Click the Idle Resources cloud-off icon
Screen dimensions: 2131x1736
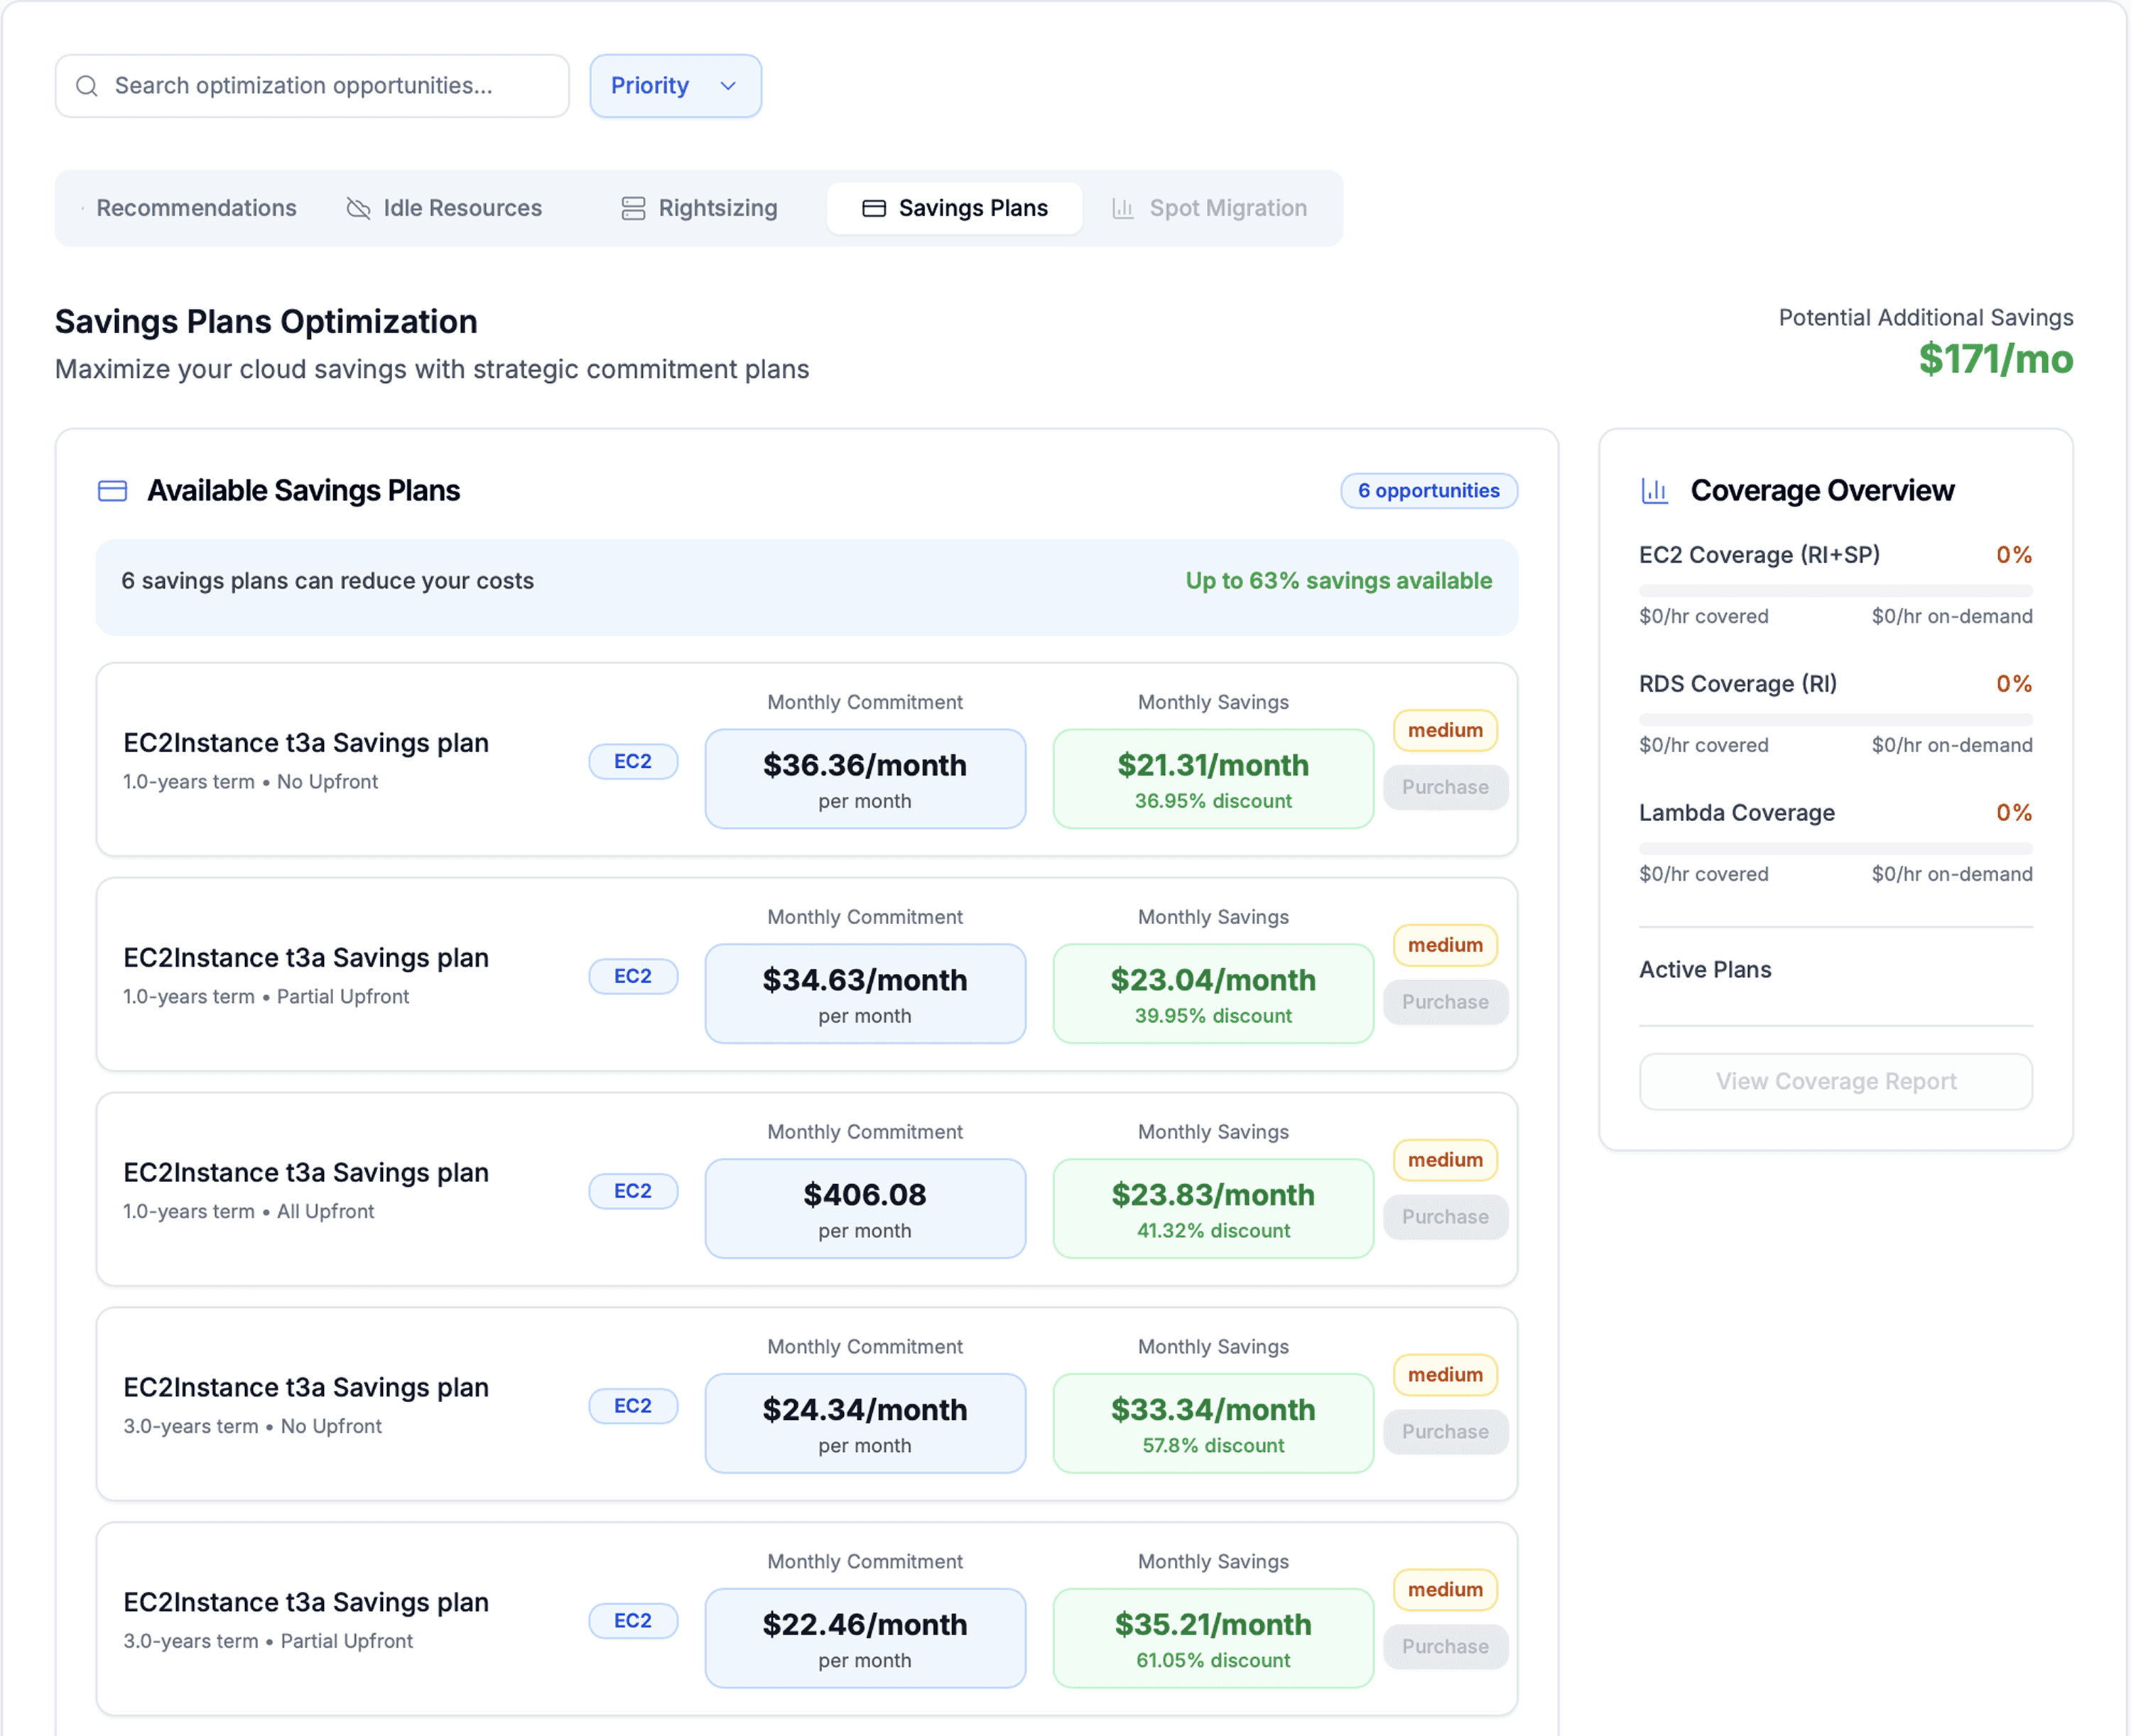(x=358, y=208)
